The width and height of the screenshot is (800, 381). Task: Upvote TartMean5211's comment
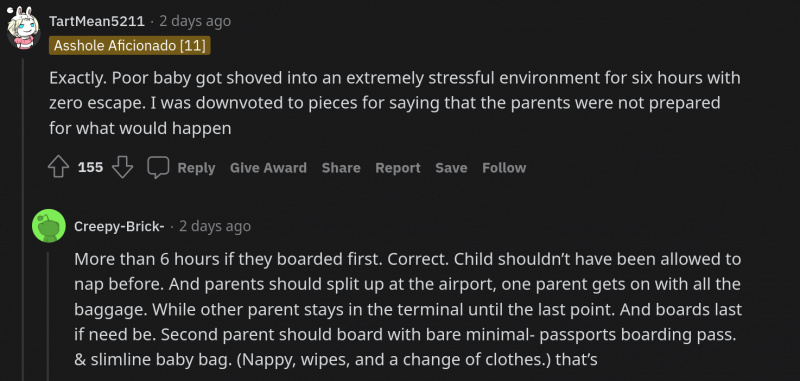(x=58, y=167)
